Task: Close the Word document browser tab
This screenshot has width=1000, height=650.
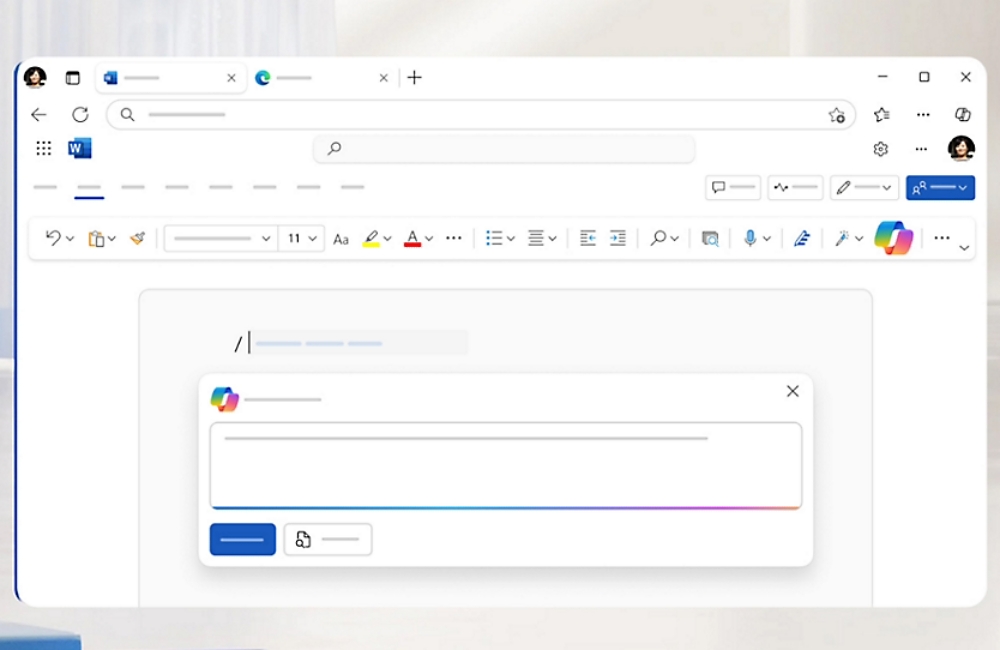Action: point(232,78)
